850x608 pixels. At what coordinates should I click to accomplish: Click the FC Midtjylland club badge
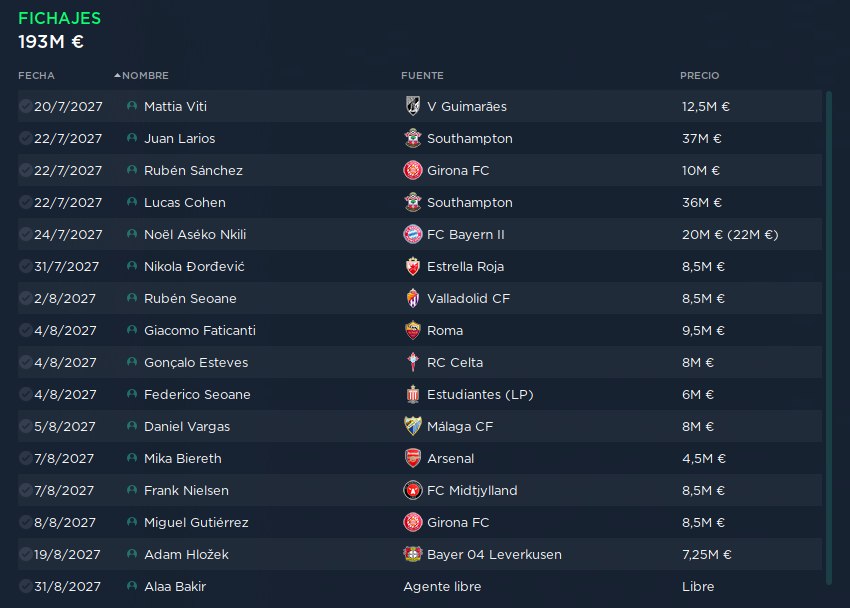pos(413,490)
